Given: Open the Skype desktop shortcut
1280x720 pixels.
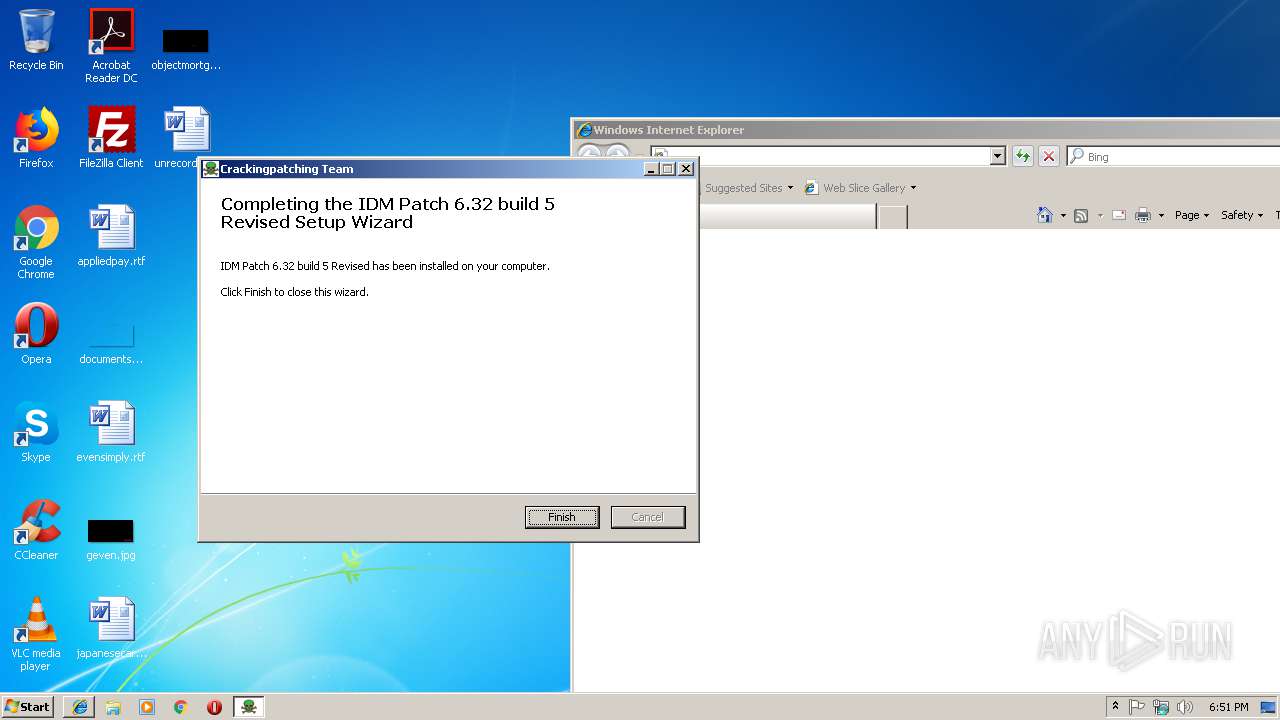Looking at the screenshot, I should coord(36,432).
